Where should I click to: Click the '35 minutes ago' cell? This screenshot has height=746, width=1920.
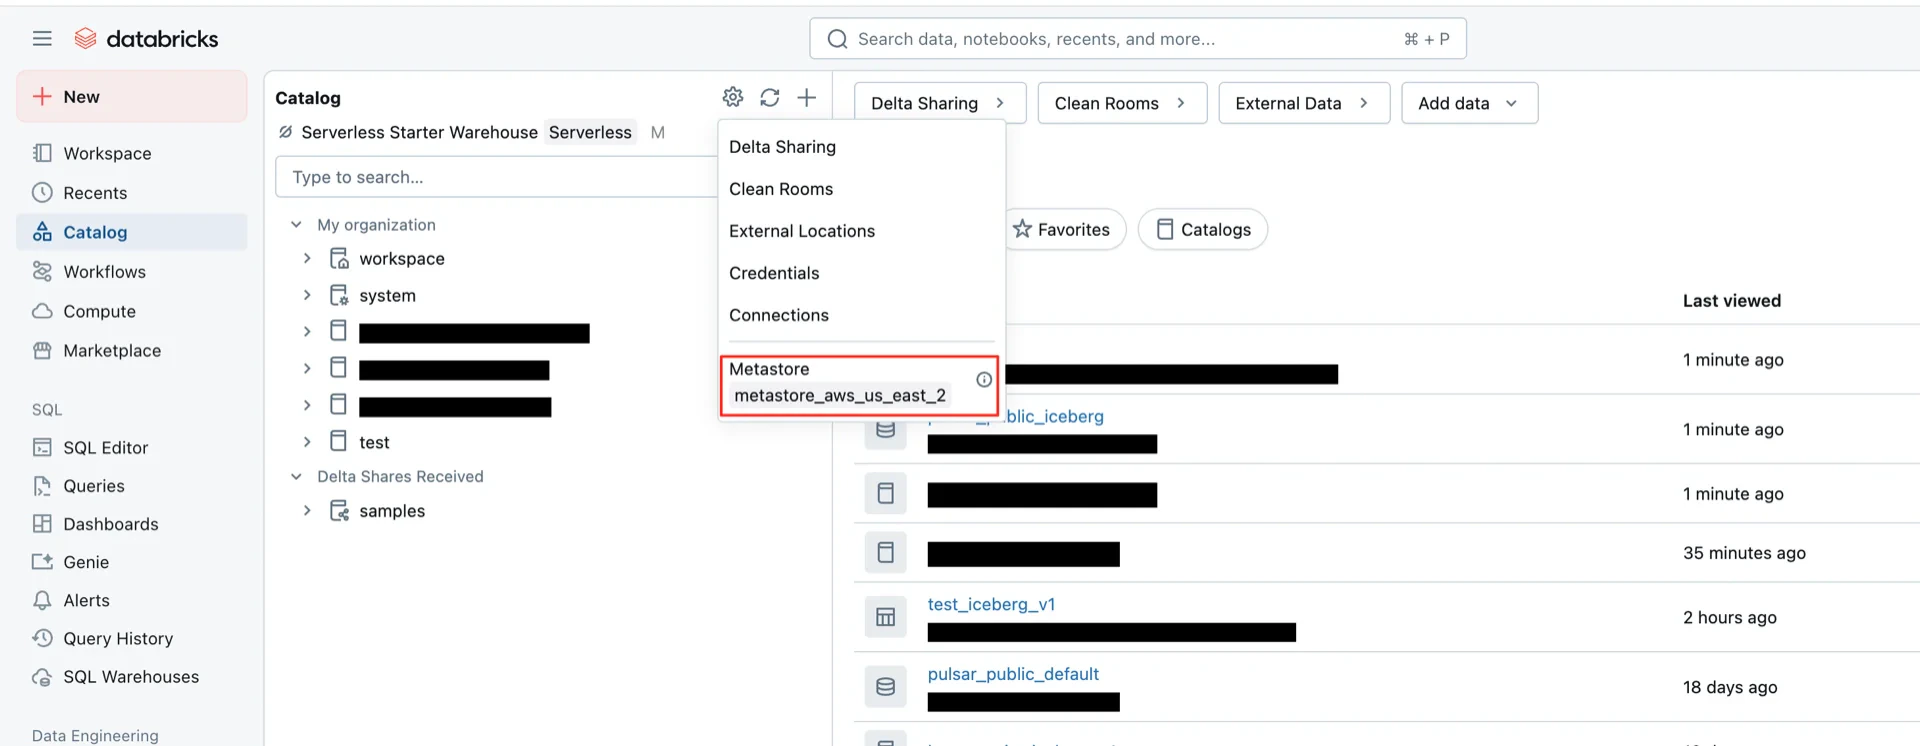1744,553
